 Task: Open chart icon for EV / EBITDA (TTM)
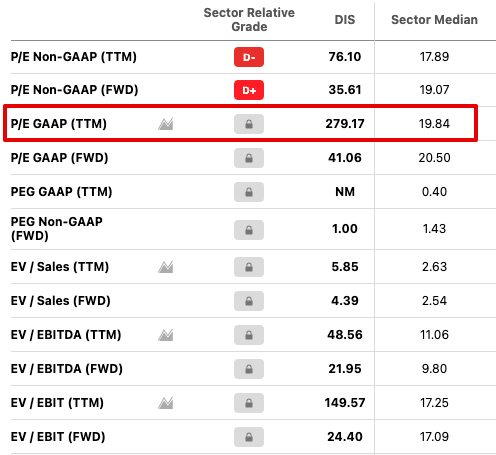pos(166,335)
